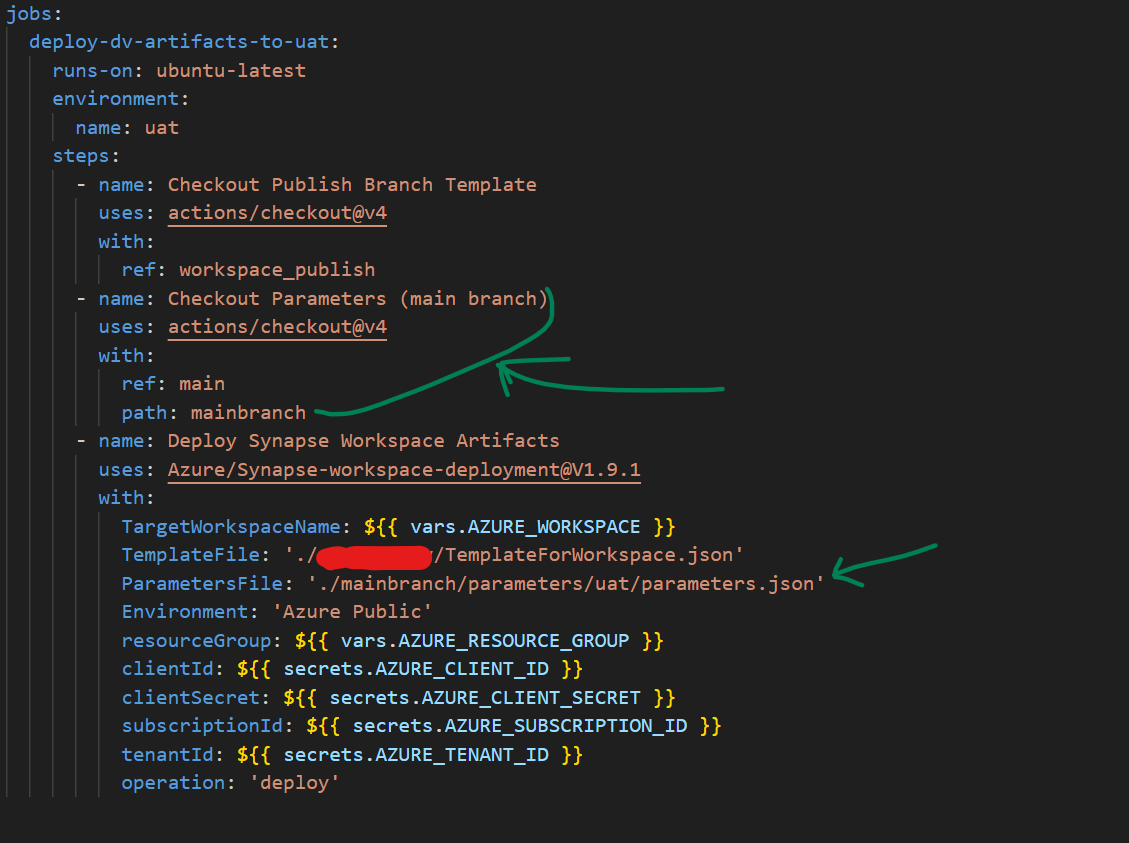Click the 'resourceGroup' key
1129x843 pixels.
(196, 641)
